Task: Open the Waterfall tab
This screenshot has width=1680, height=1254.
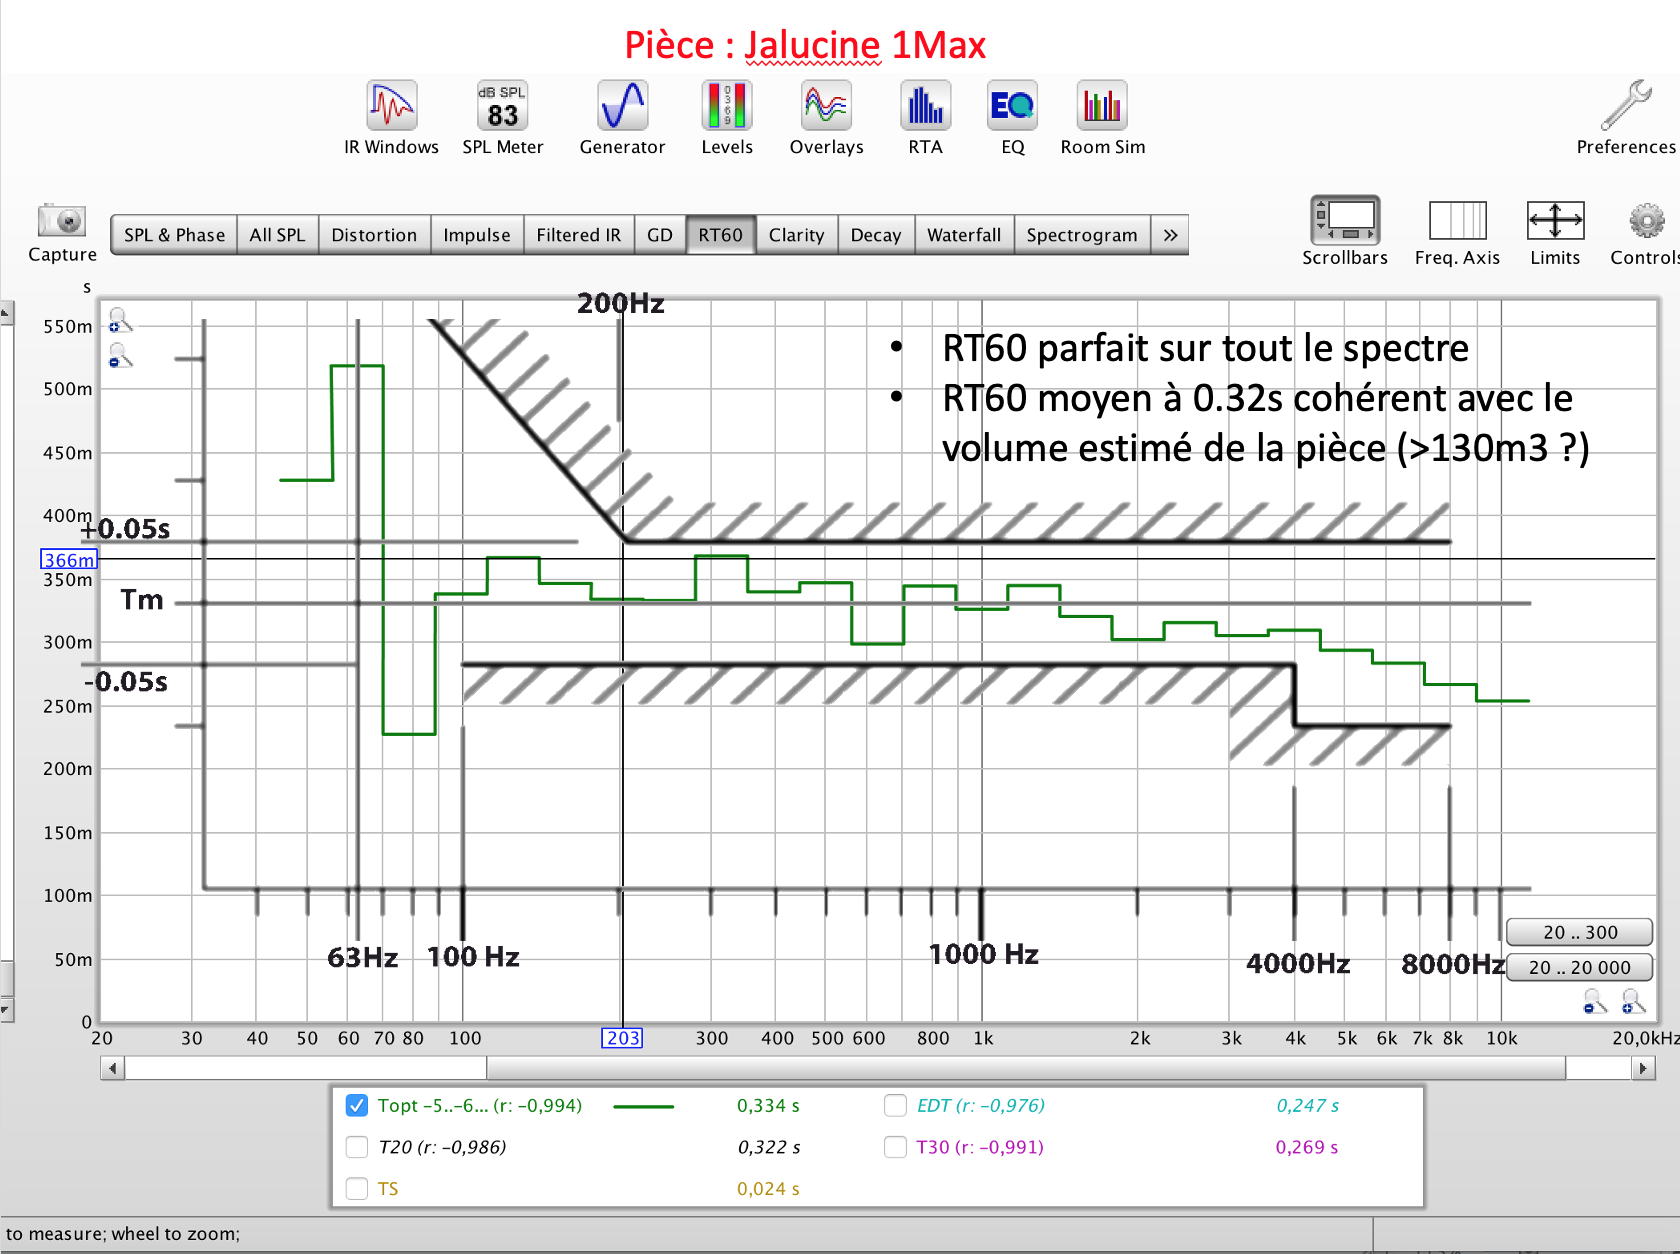Action: coord(964,235)
